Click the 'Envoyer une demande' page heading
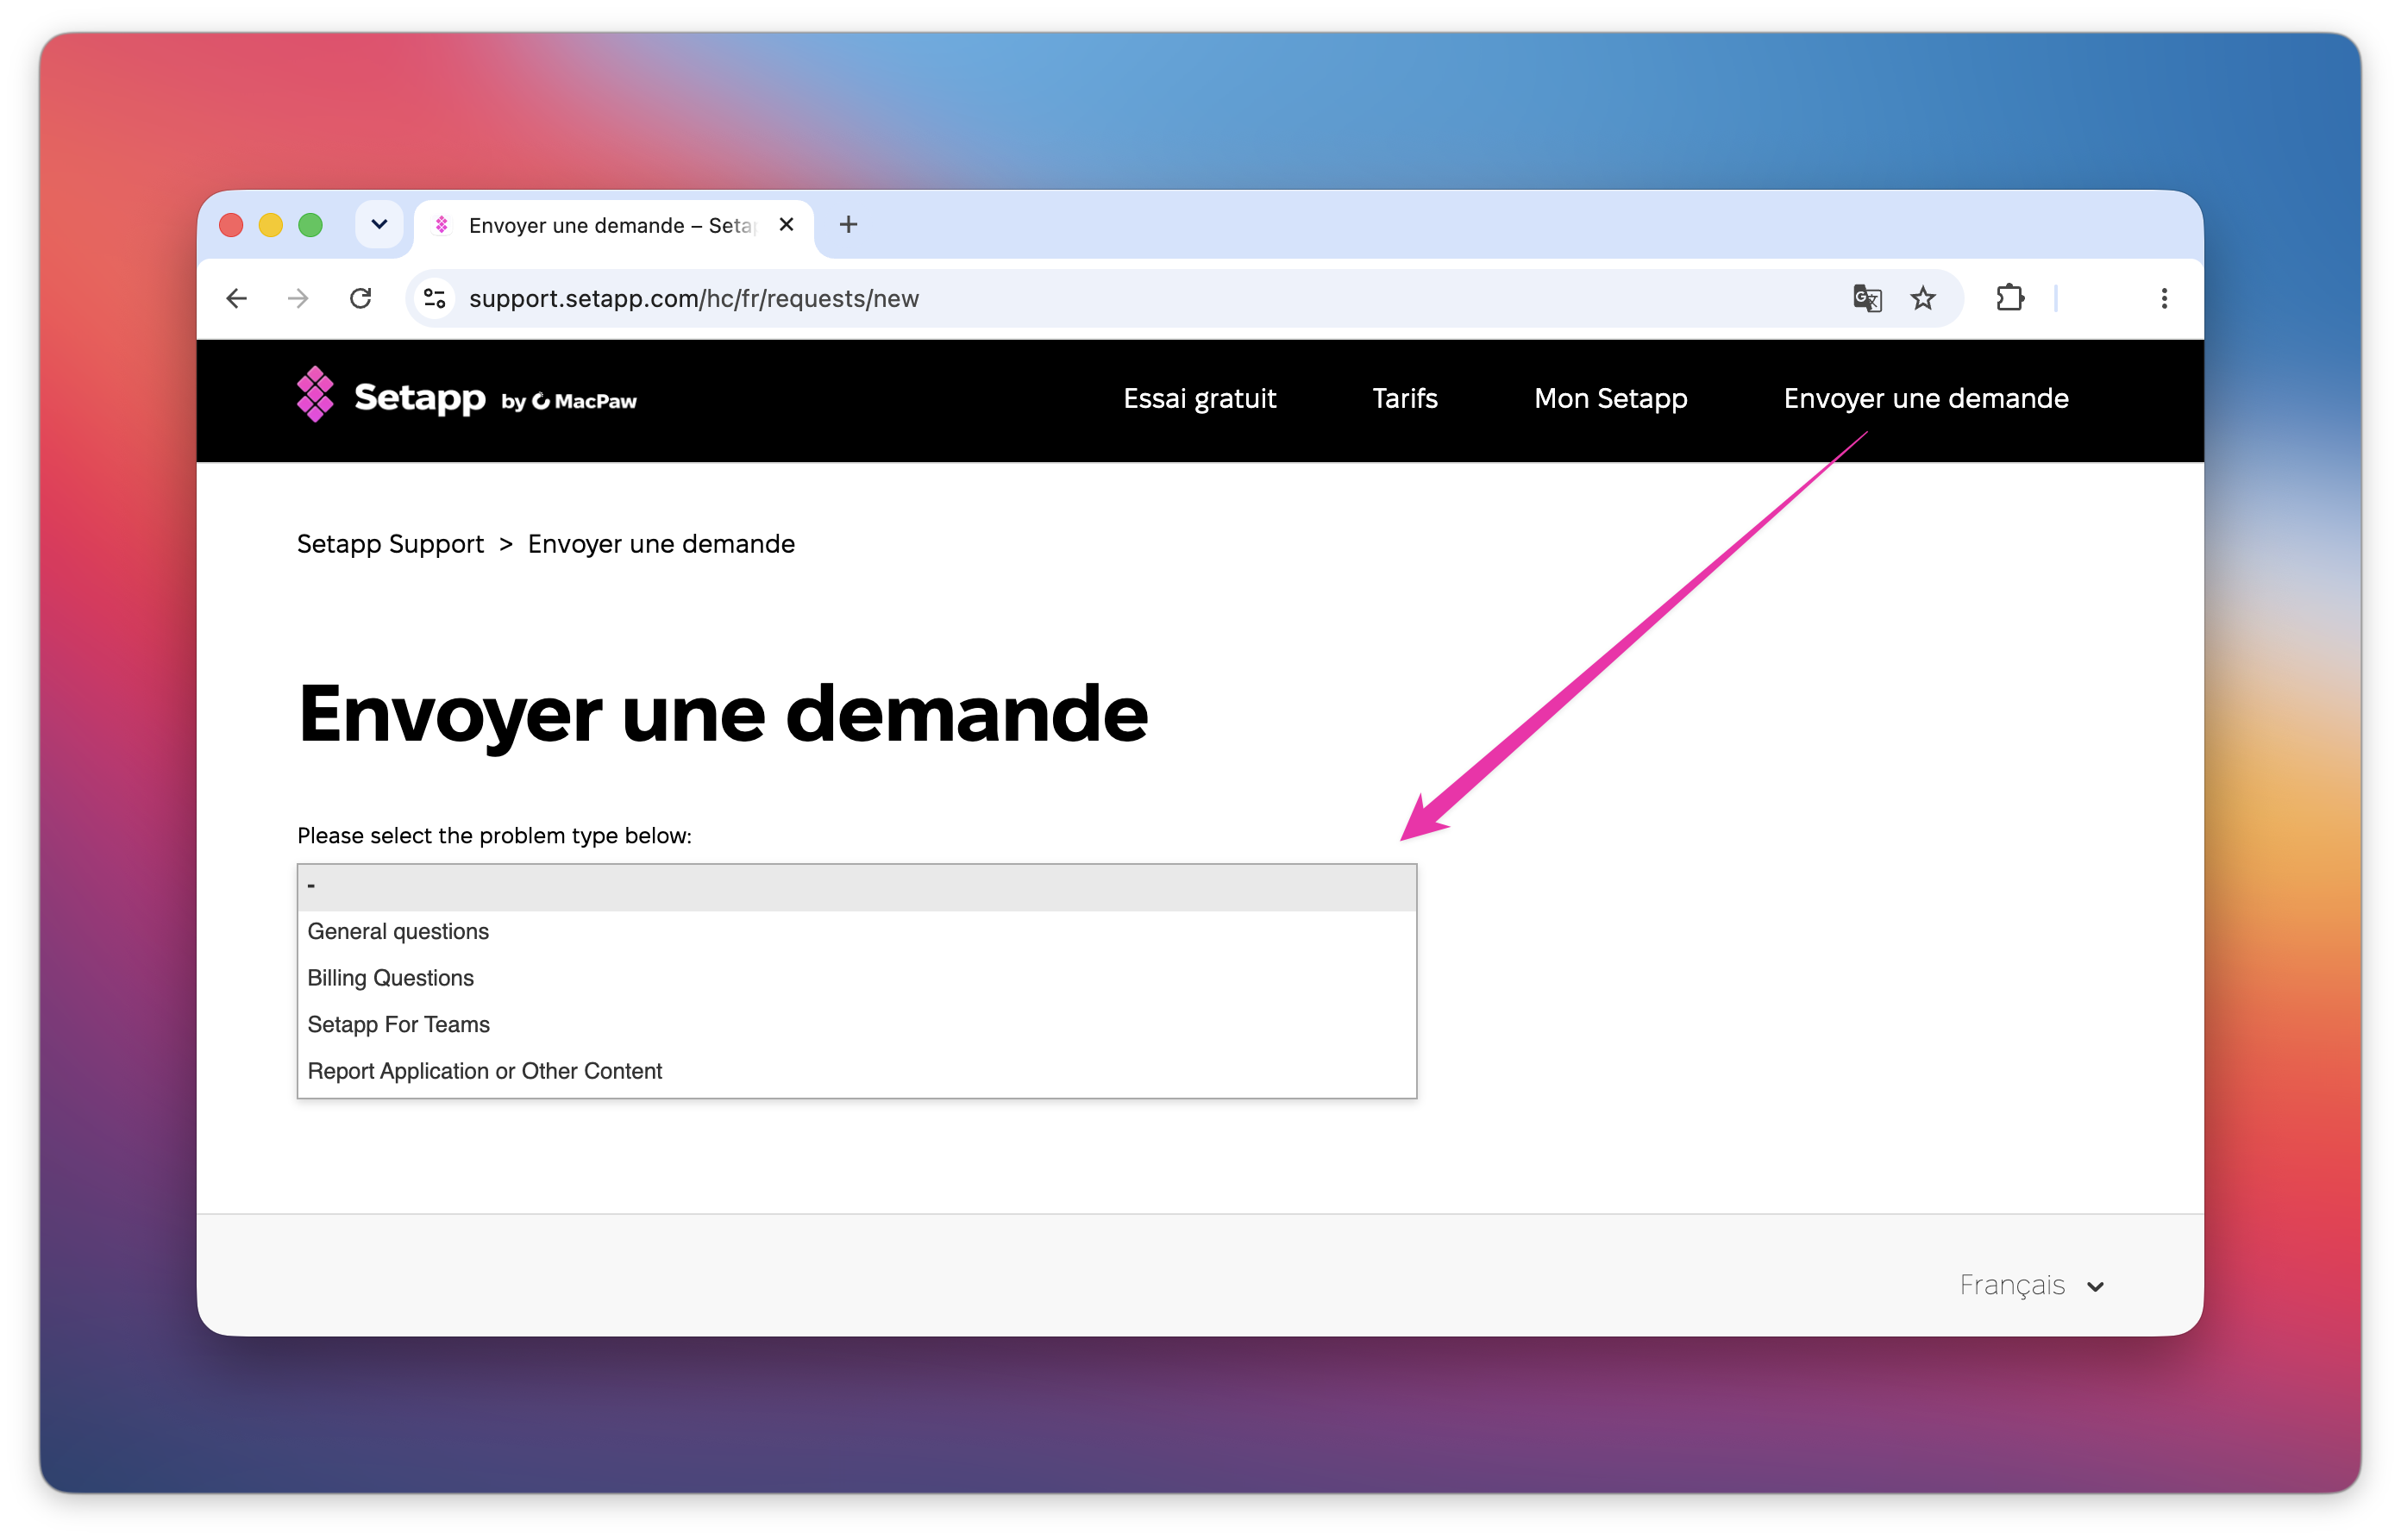Viewport: 2401px width, 1540px height. 722,714
